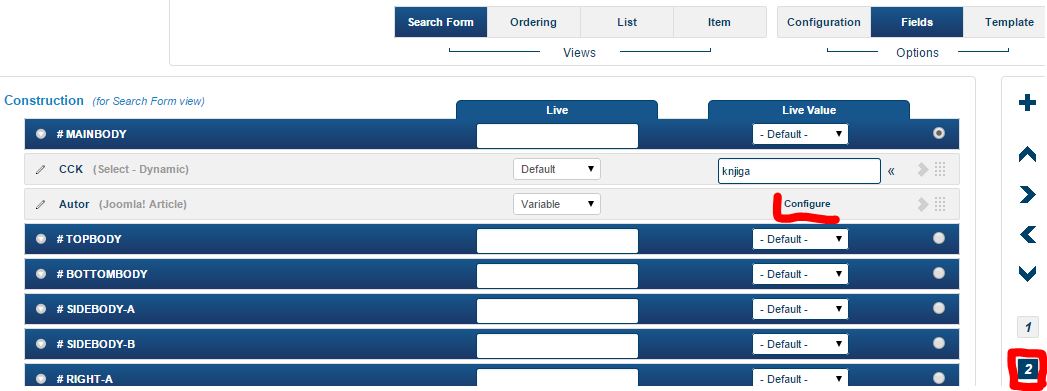Switch to Search Form view tab

click(441, 22)
